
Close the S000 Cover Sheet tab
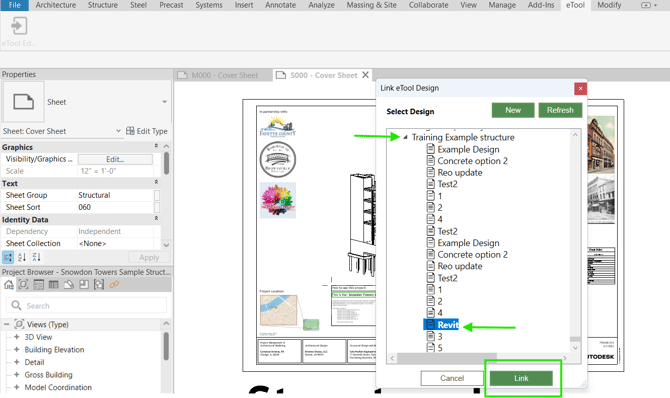365,75
